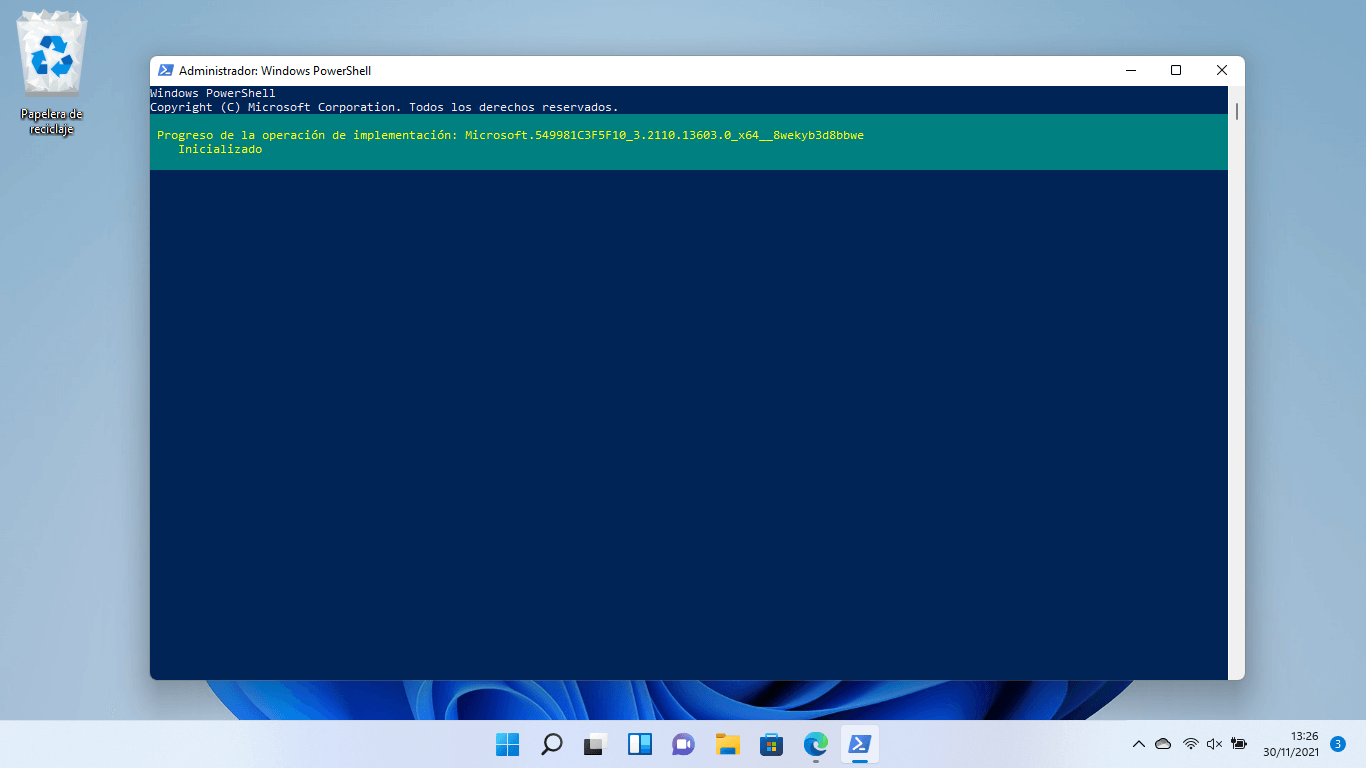Screen dimensions: 1366x768
Task: Open the Windows Start menu
Action: coord(508,744)
